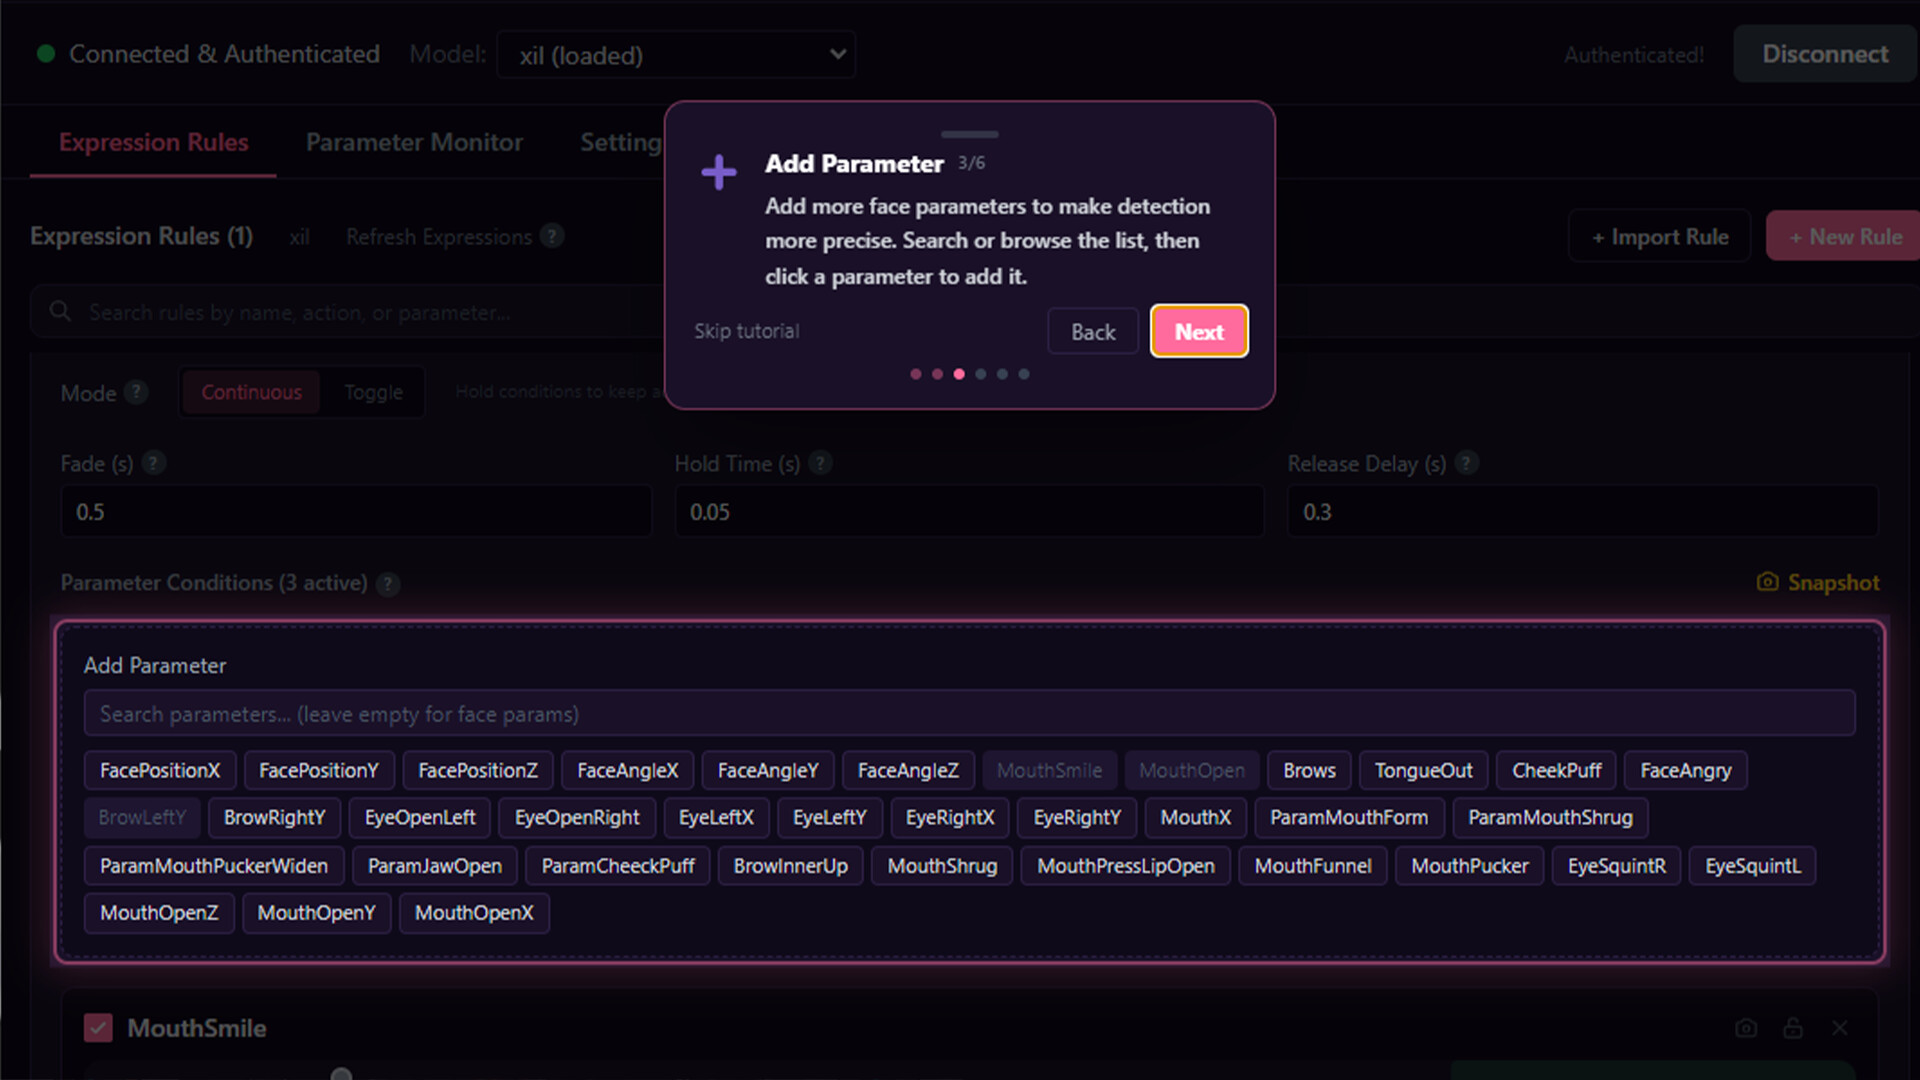
Task: Select the Toggle mode option
Action: pos(373,392)
